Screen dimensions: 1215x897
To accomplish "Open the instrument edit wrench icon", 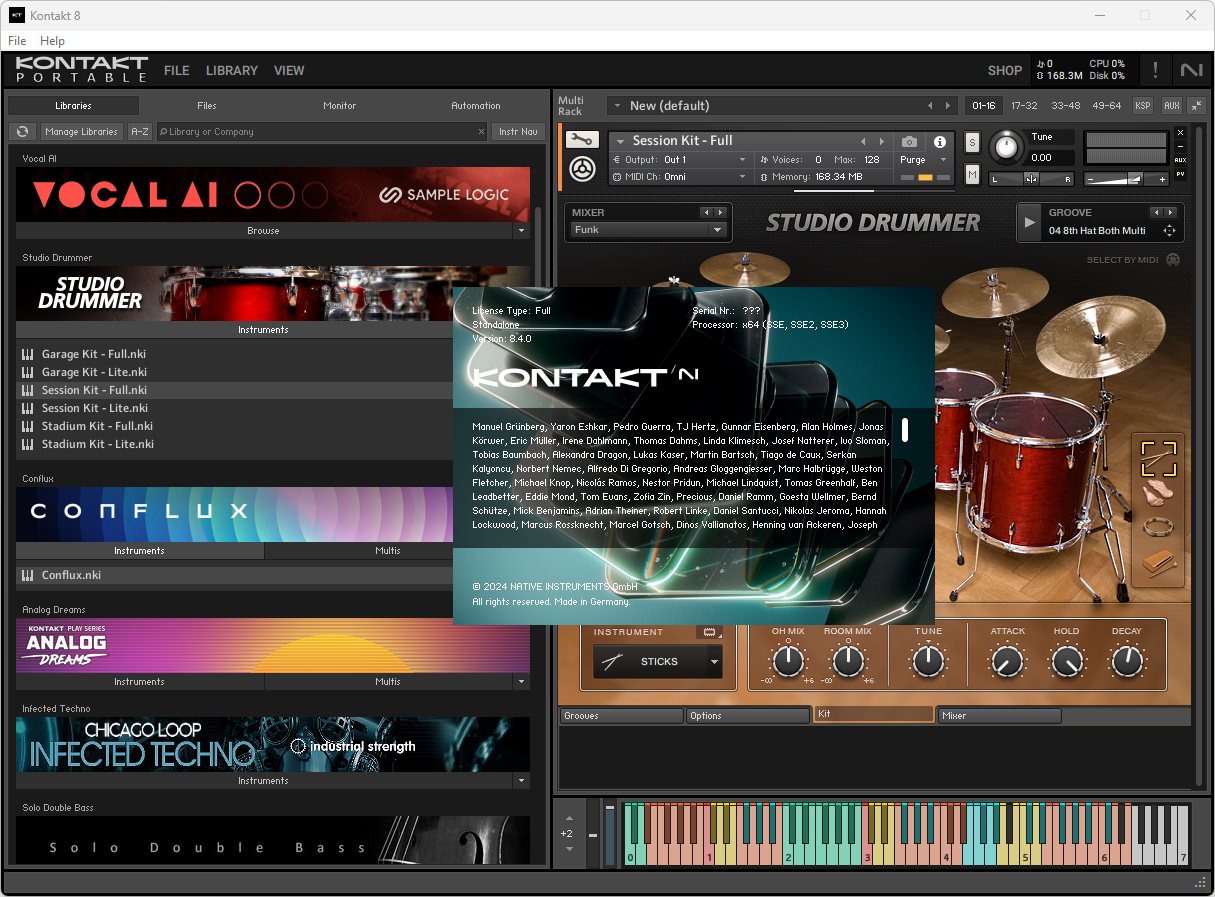I will 581,141.
